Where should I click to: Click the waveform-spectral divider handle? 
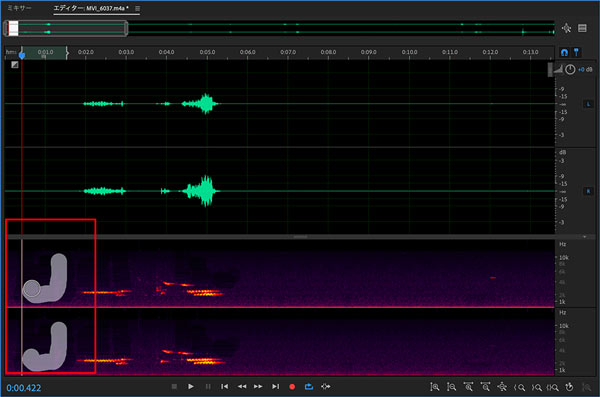[x=300, y=237]
